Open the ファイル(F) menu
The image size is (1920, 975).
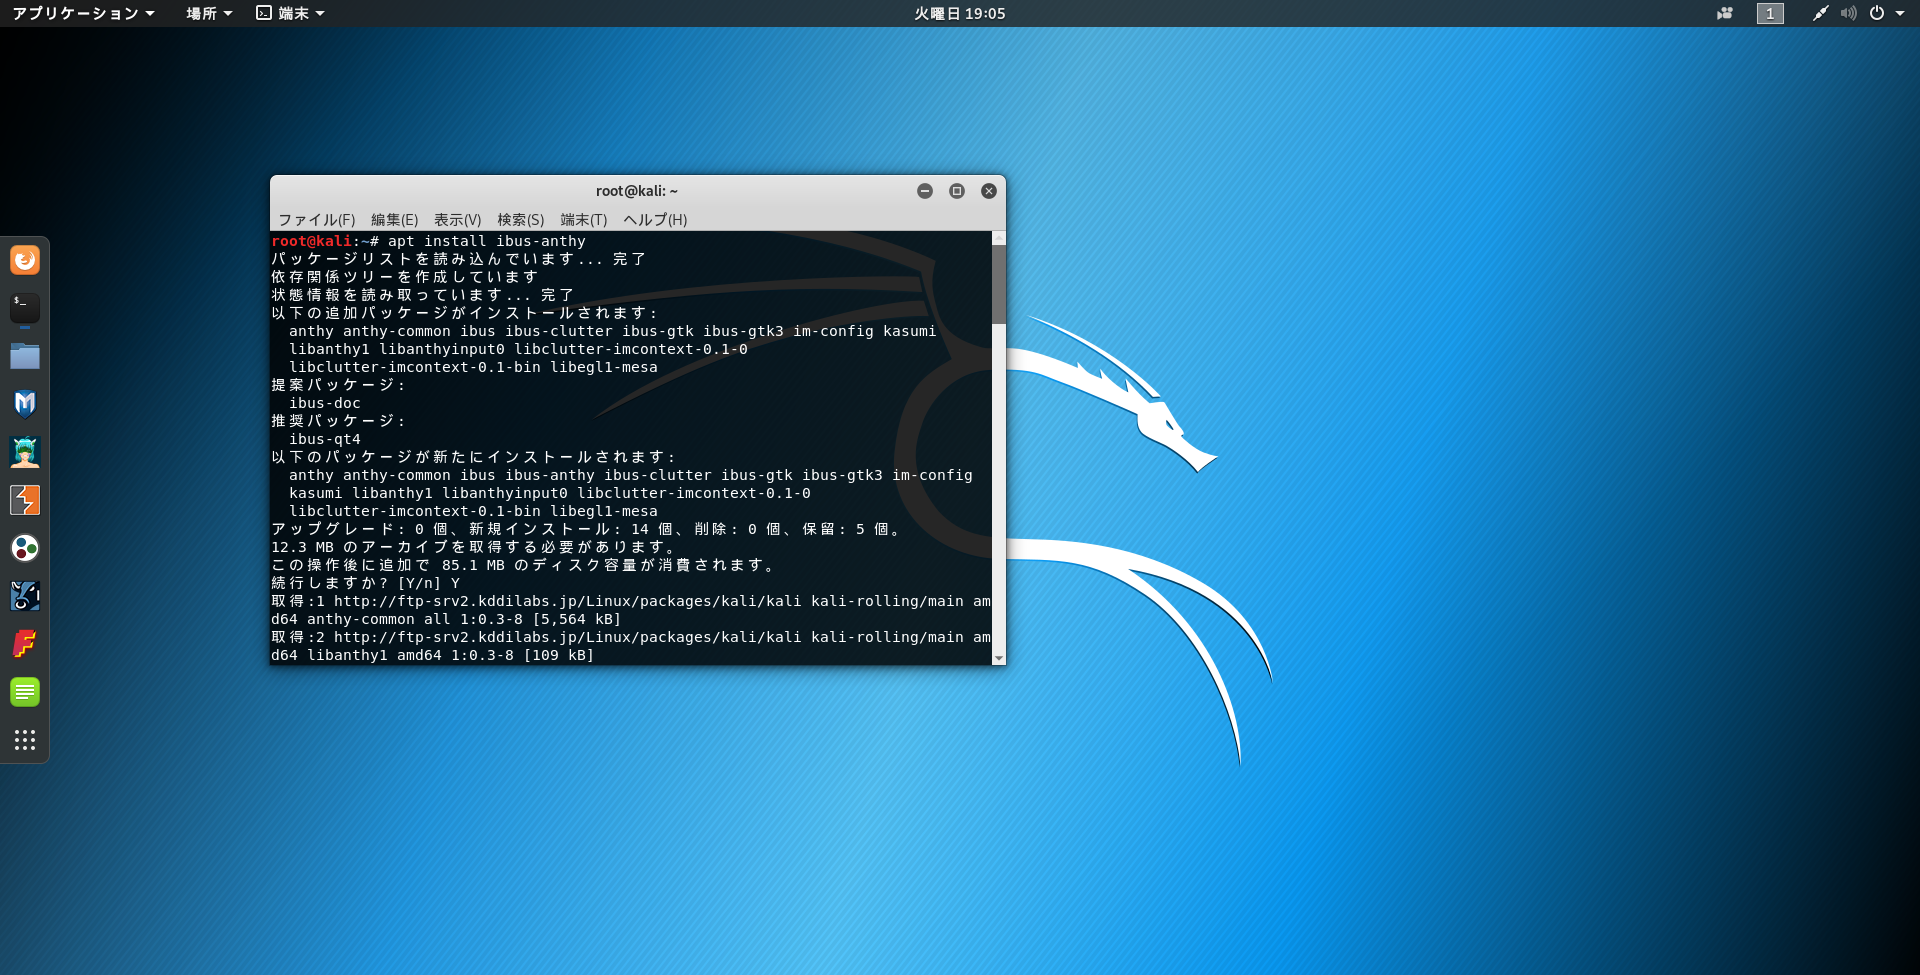pyautogui.click(x=317, y=220)
